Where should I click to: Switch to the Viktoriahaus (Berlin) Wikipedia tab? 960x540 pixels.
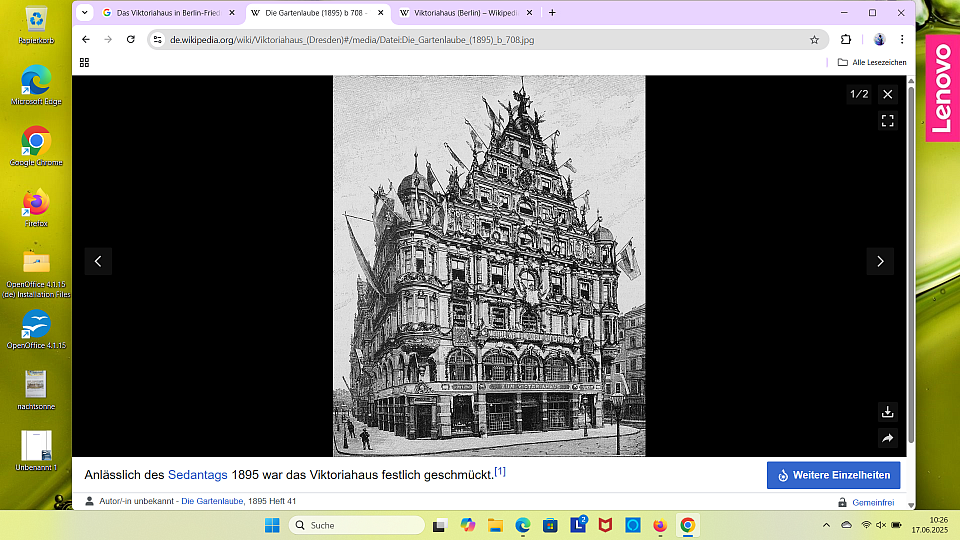click(x=459, y=12)
